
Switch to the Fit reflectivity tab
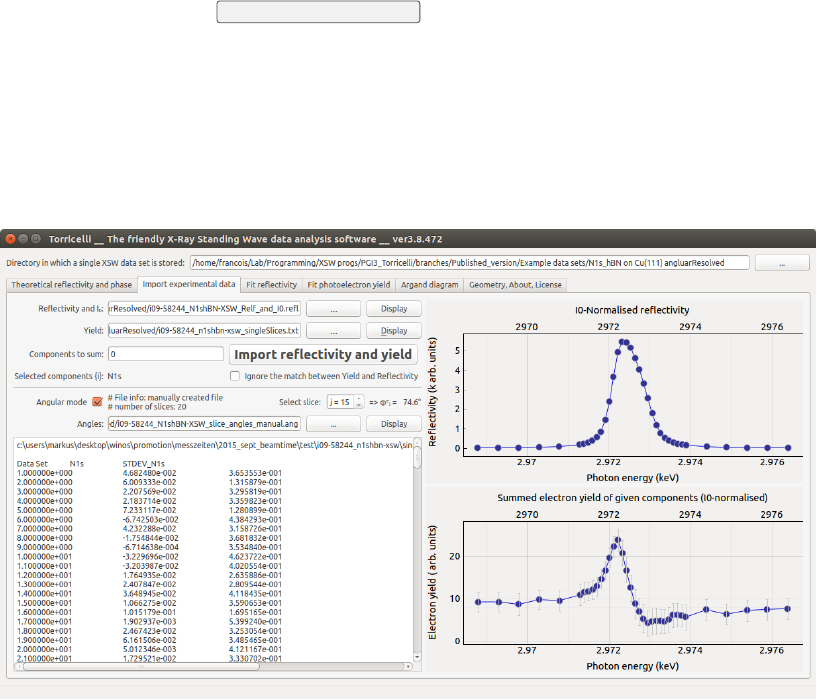tap(271, 285)
